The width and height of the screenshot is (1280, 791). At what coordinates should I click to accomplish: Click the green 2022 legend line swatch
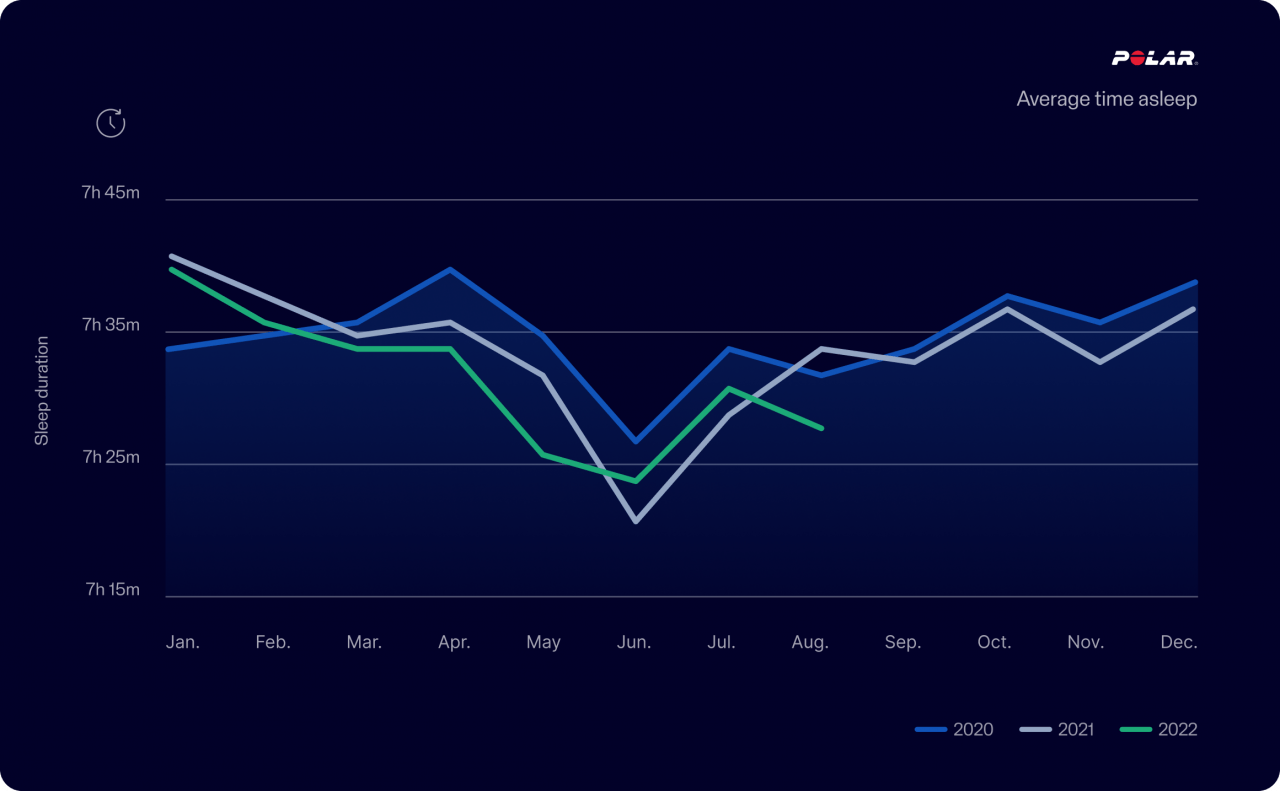point(1136,729)
